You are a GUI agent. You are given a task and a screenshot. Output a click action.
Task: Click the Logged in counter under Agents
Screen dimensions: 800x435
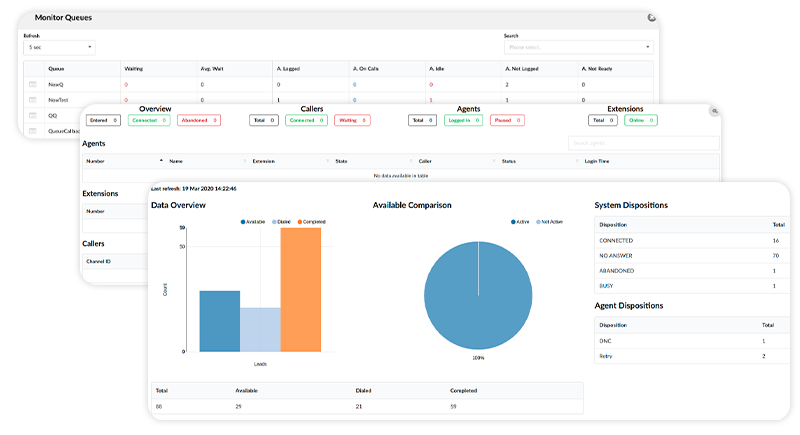[x=464, y=120]
